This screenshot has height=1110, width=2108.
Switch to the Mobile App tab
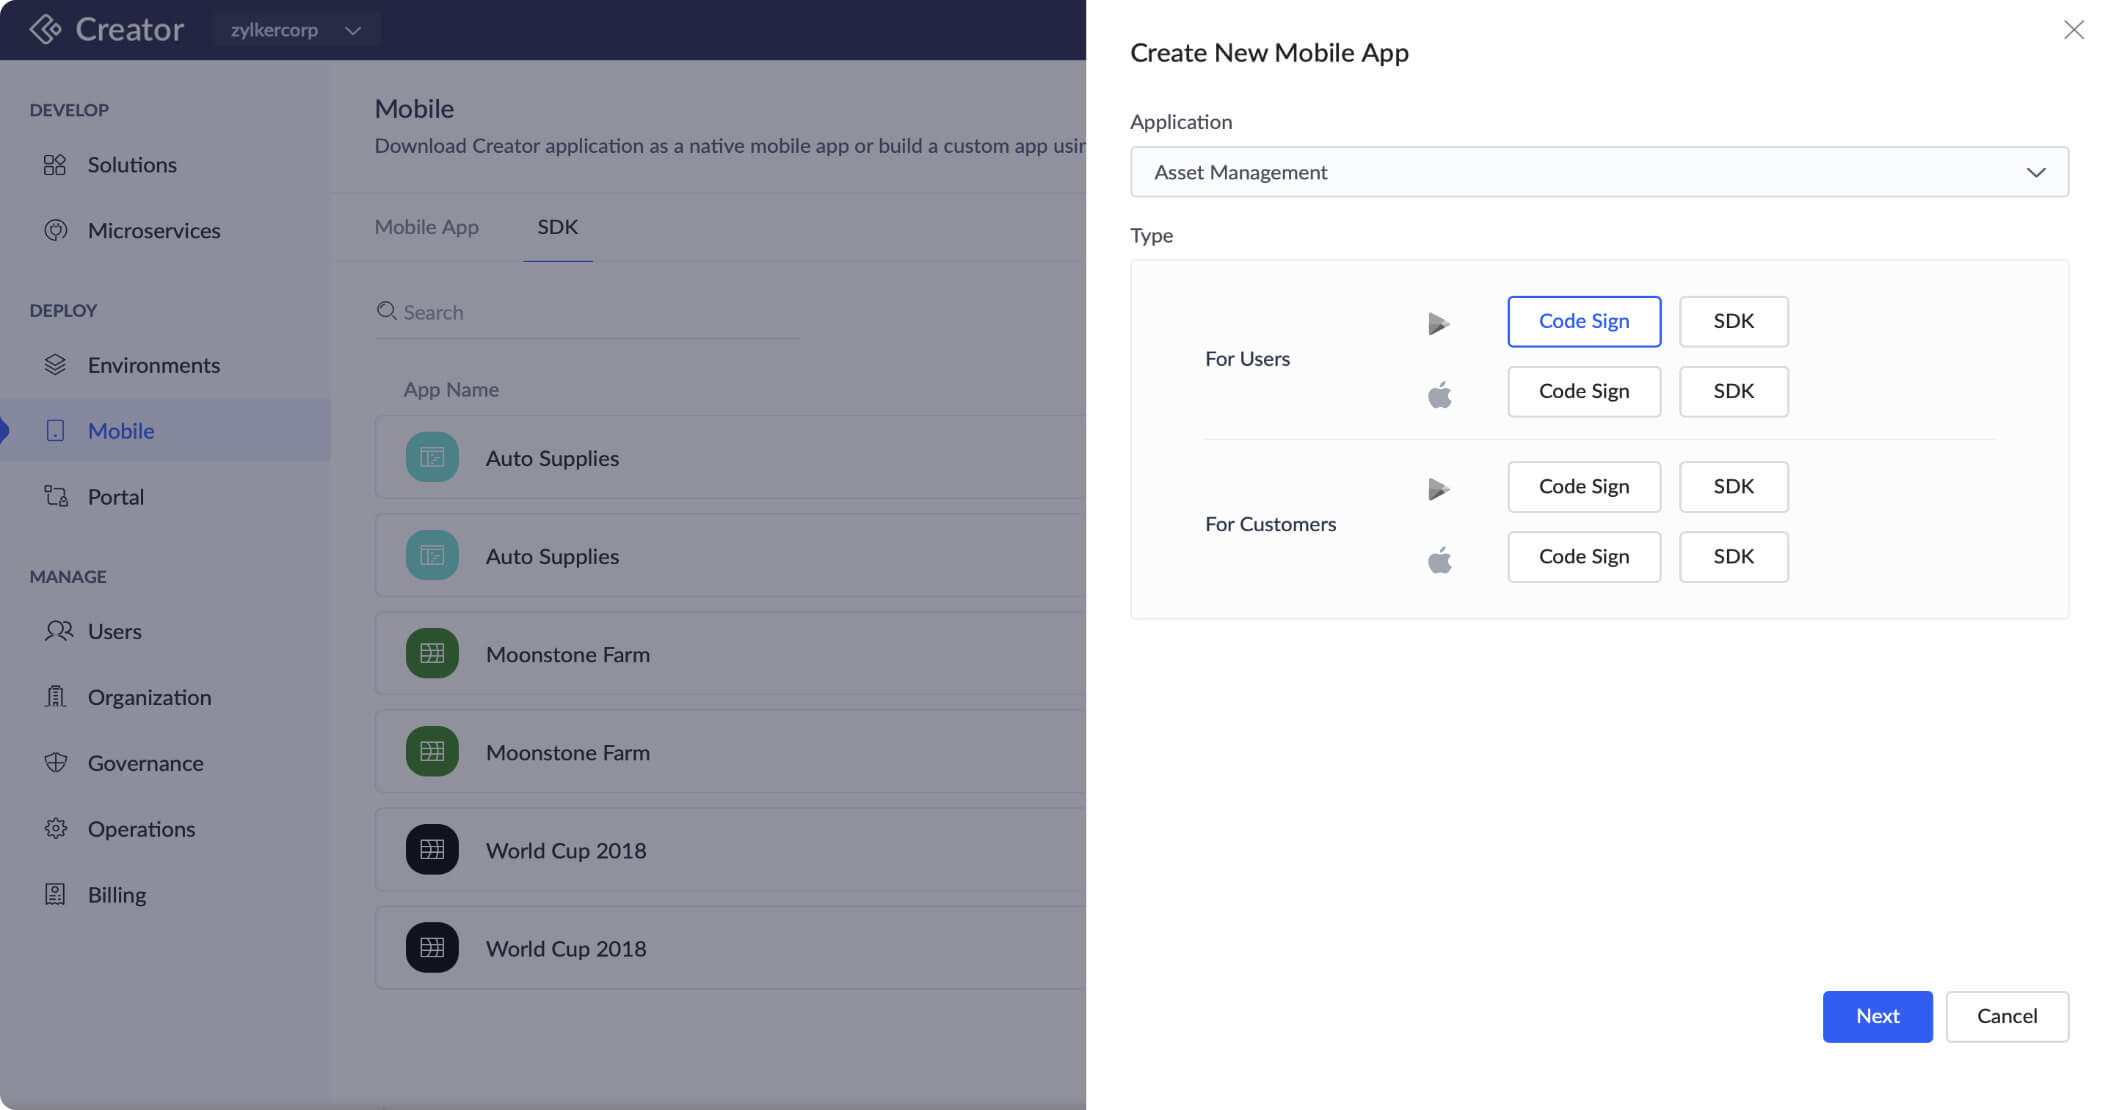click(426, 227)
